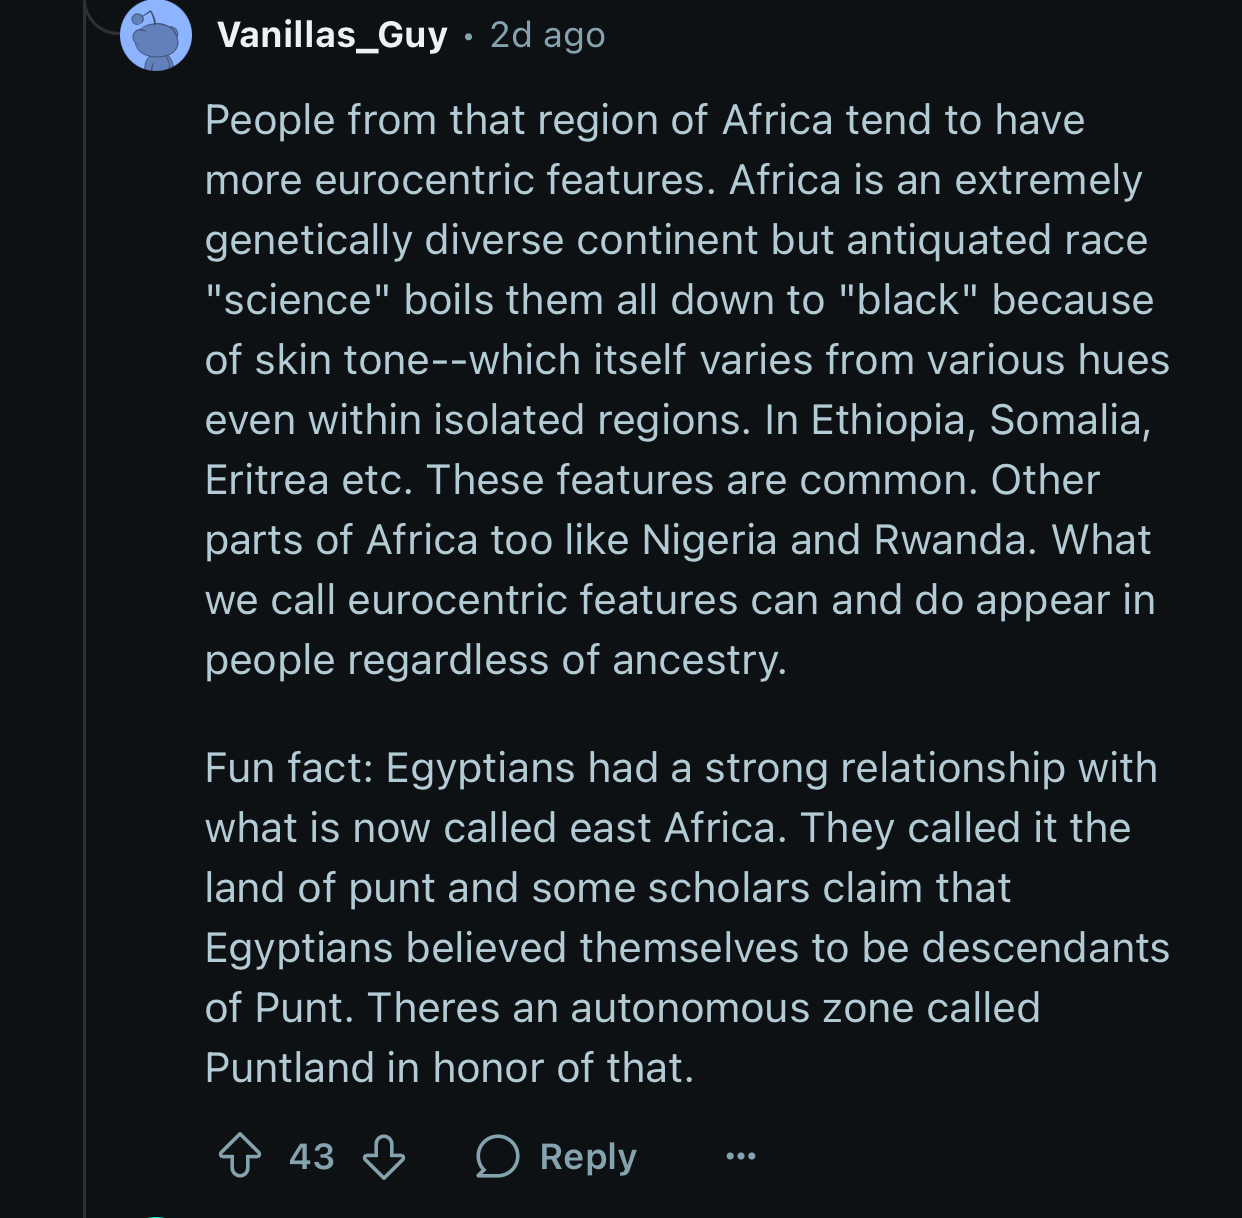Screen dimensions: 1242x1218
Task: Click the Reply speech bubble icon
Action: [x=497, y=1156]
